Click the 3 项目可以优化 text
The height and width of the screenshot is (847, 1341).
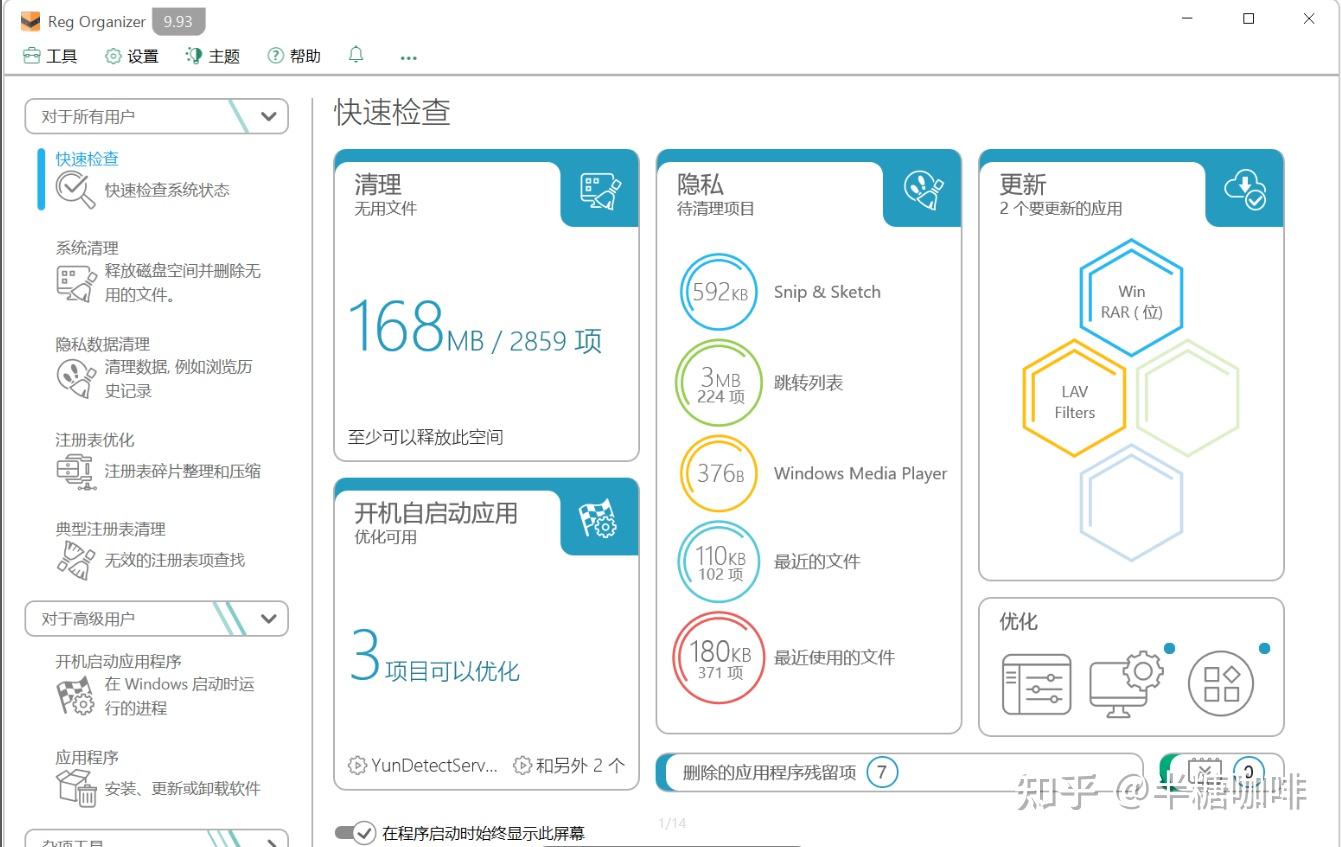(x=435, y=659)
